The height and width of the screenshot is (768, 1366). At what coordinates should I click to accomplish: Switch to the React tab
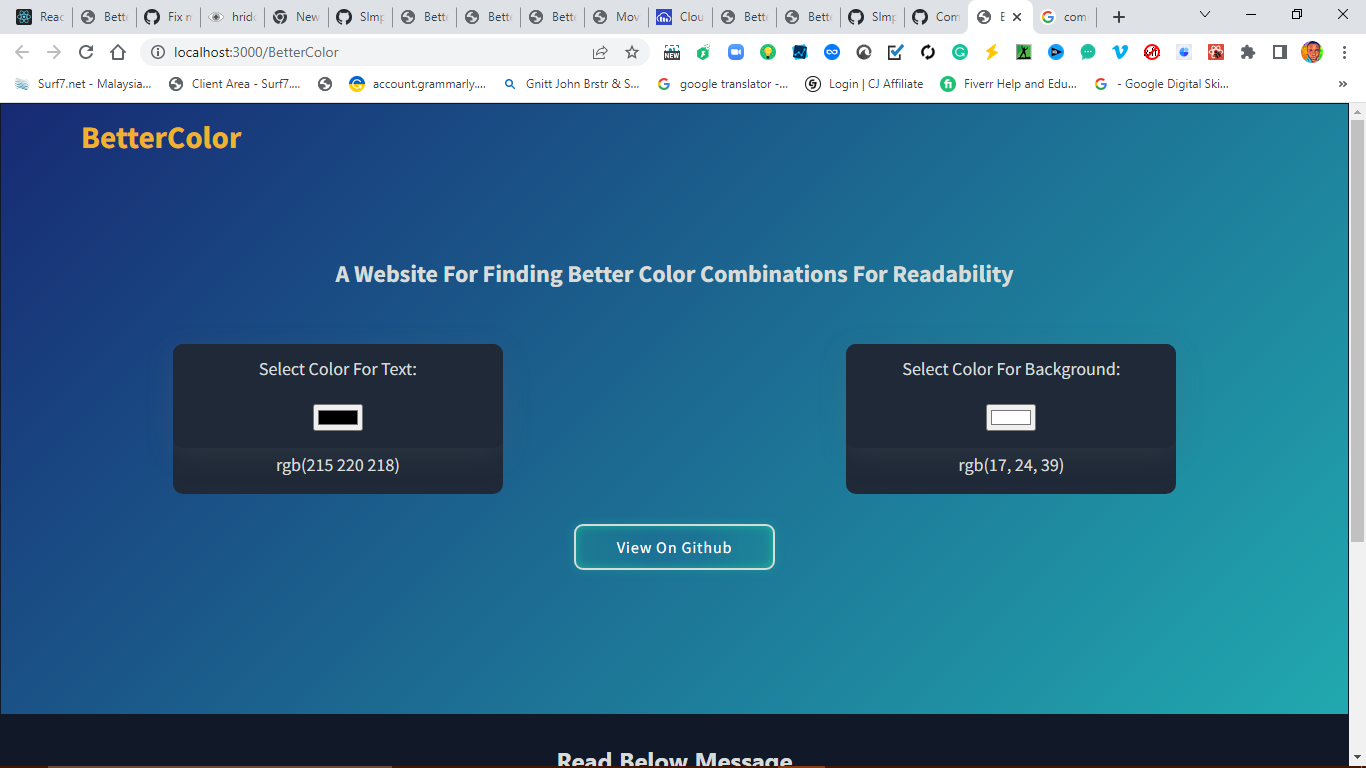click(x=36, y=16)
